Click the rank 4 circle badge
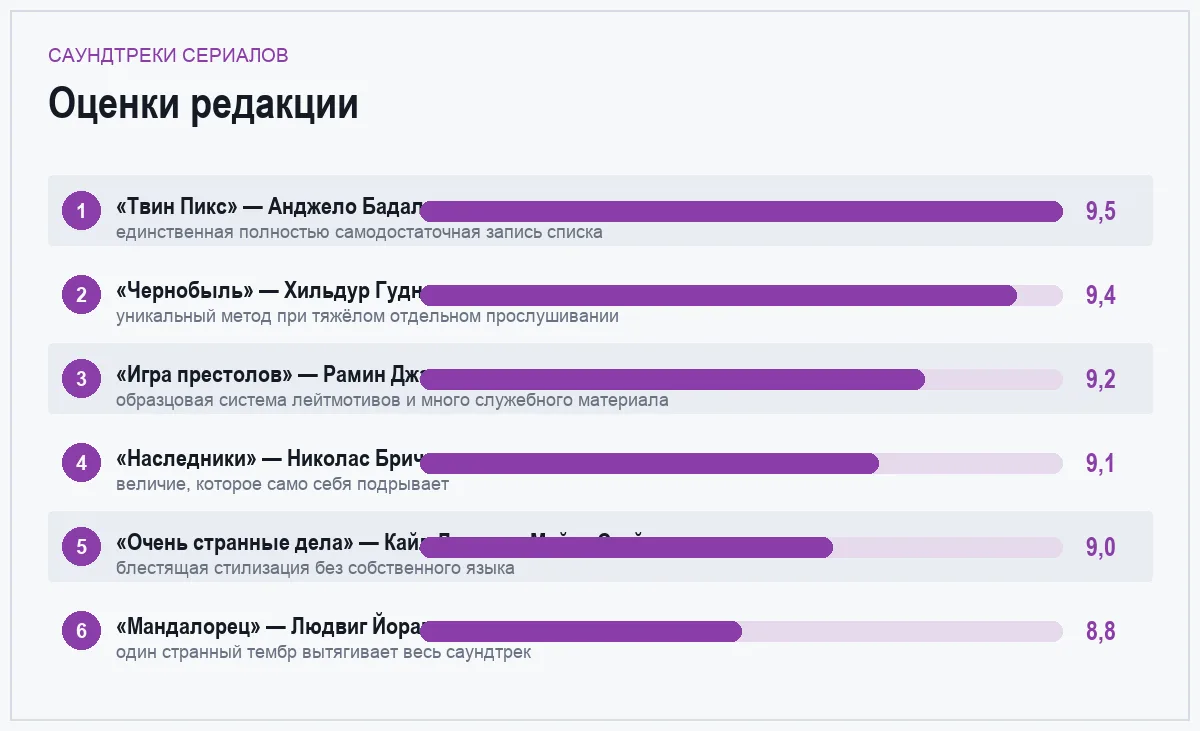Viewport: 1200px width, 731px height. [82, 463]
